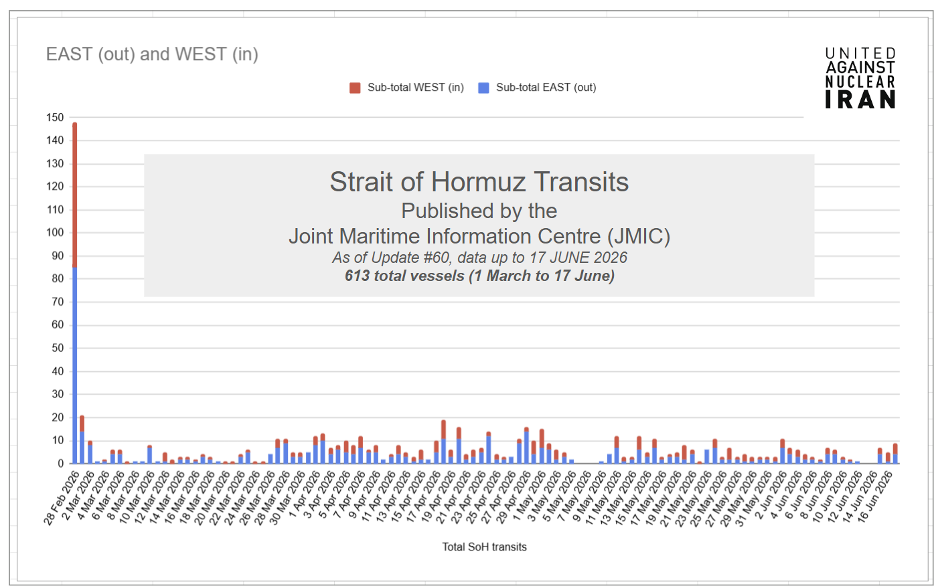Click the y-axis value 80

[57, 279]
